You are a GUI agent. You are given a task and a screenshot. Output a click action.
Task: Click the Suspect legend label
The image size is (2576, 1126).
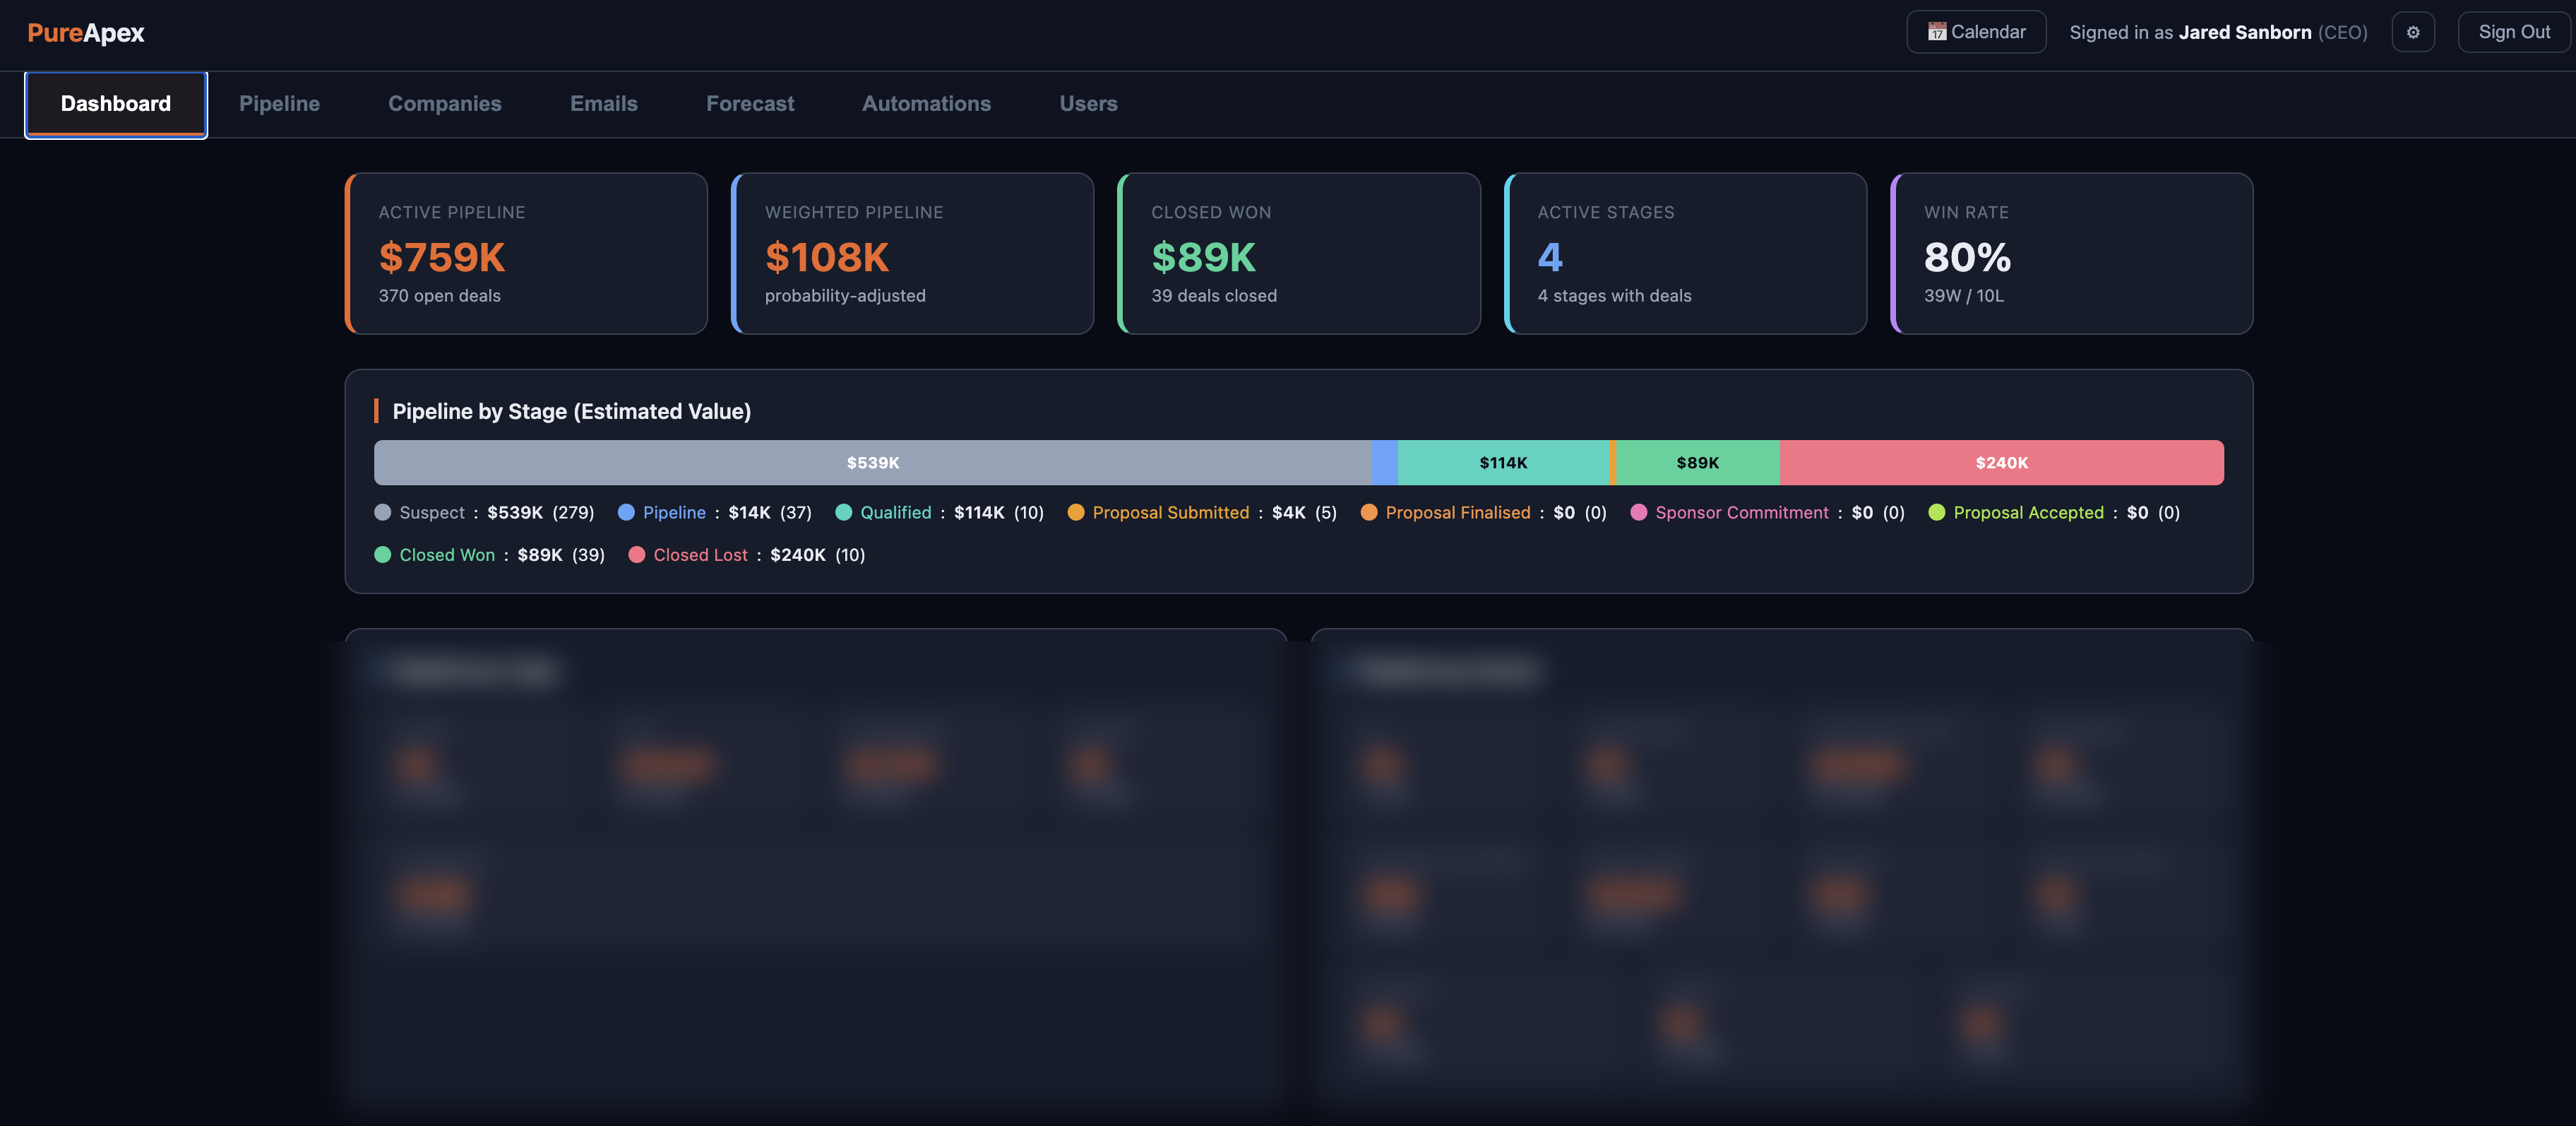point(432,512)
